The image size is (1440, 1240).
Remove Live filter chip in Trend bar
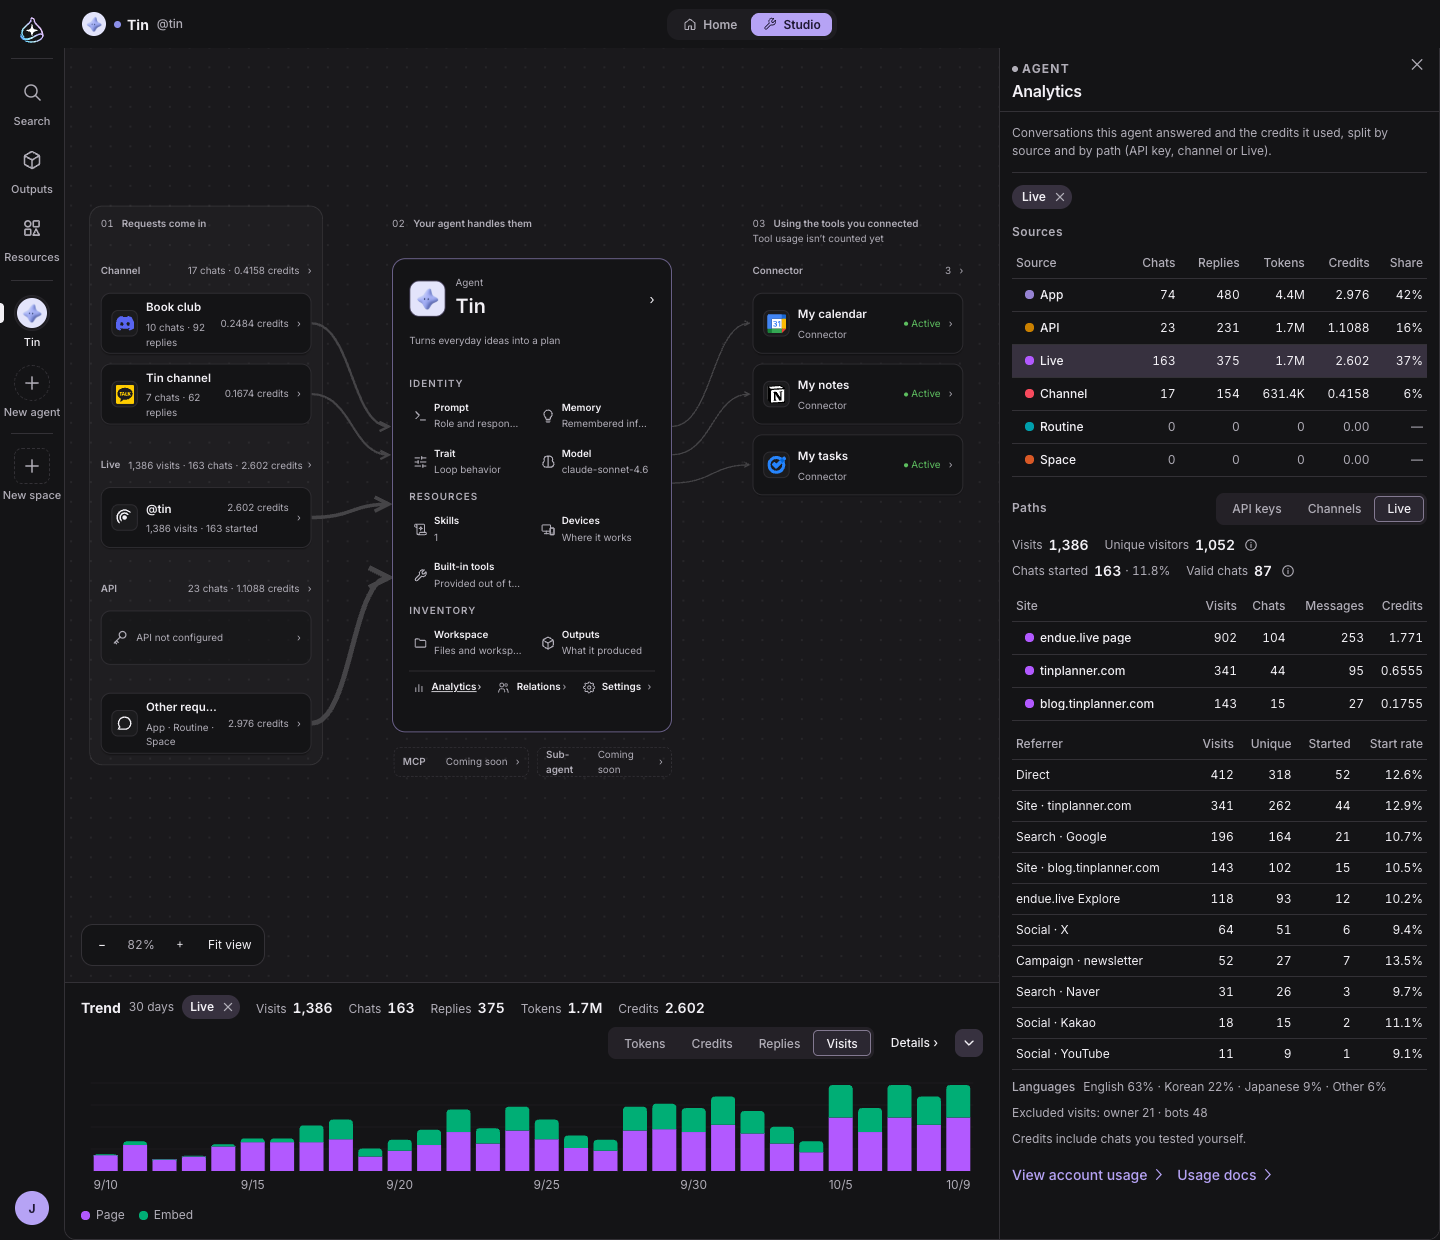coord(228,1007)
